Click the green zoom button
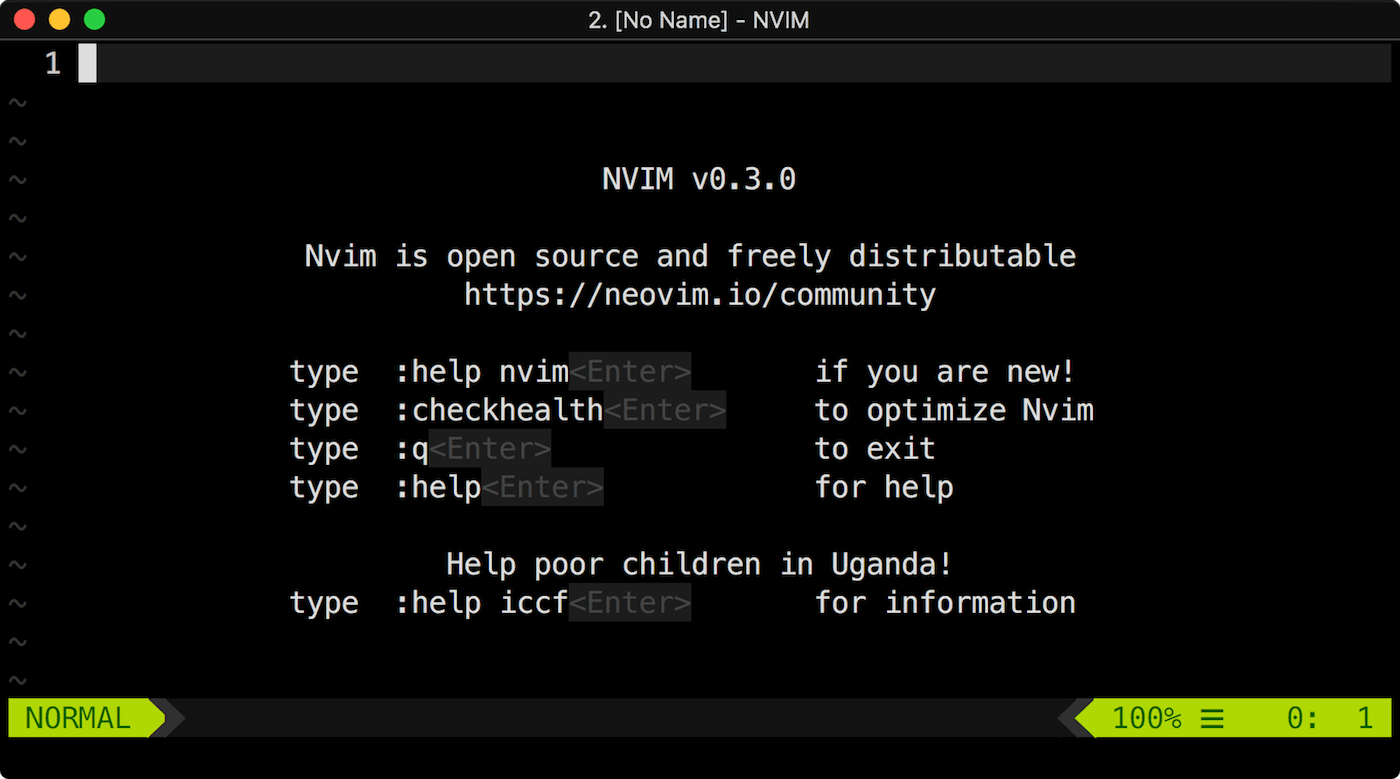This screenshot has height=779, width=1400. tap(94, 18)
